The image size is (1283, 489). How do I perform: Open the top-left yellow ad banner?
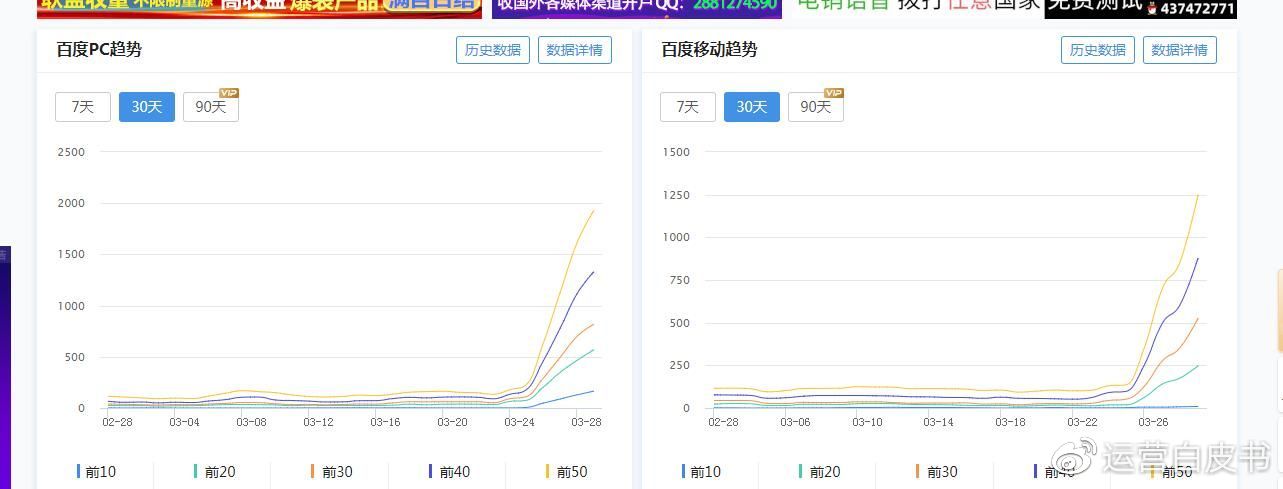point(259,8)
